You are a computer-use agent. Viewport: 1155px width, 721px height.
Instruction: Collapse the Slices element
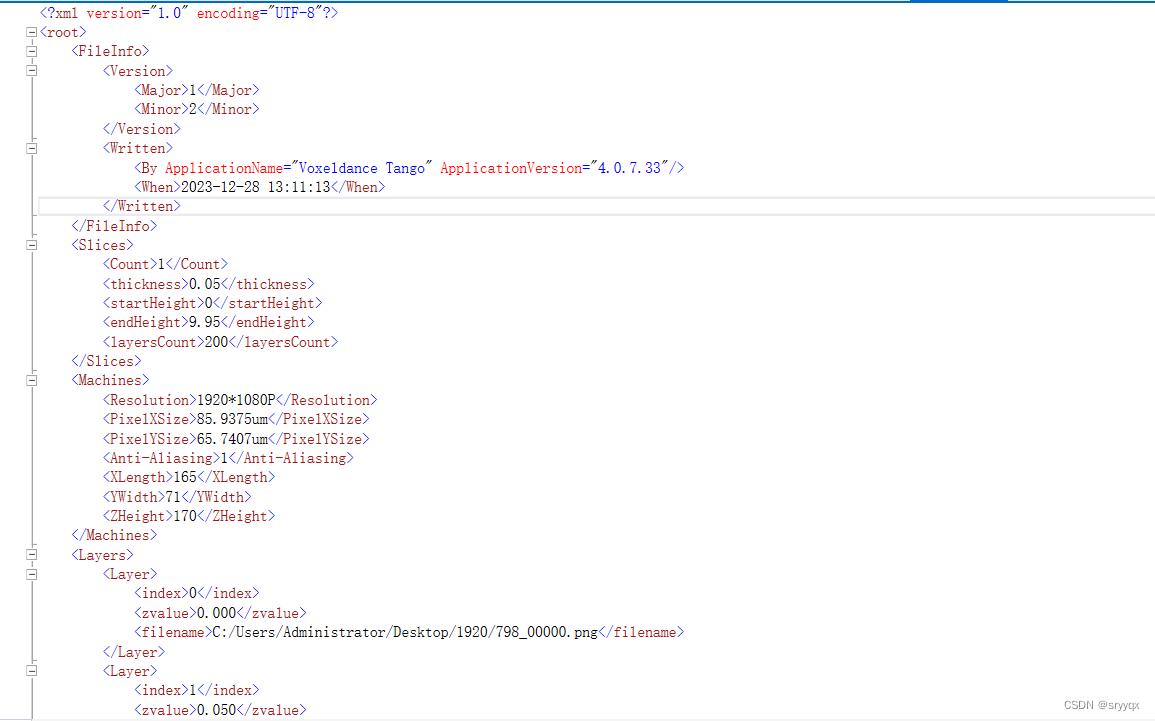(x=31, y=244)
